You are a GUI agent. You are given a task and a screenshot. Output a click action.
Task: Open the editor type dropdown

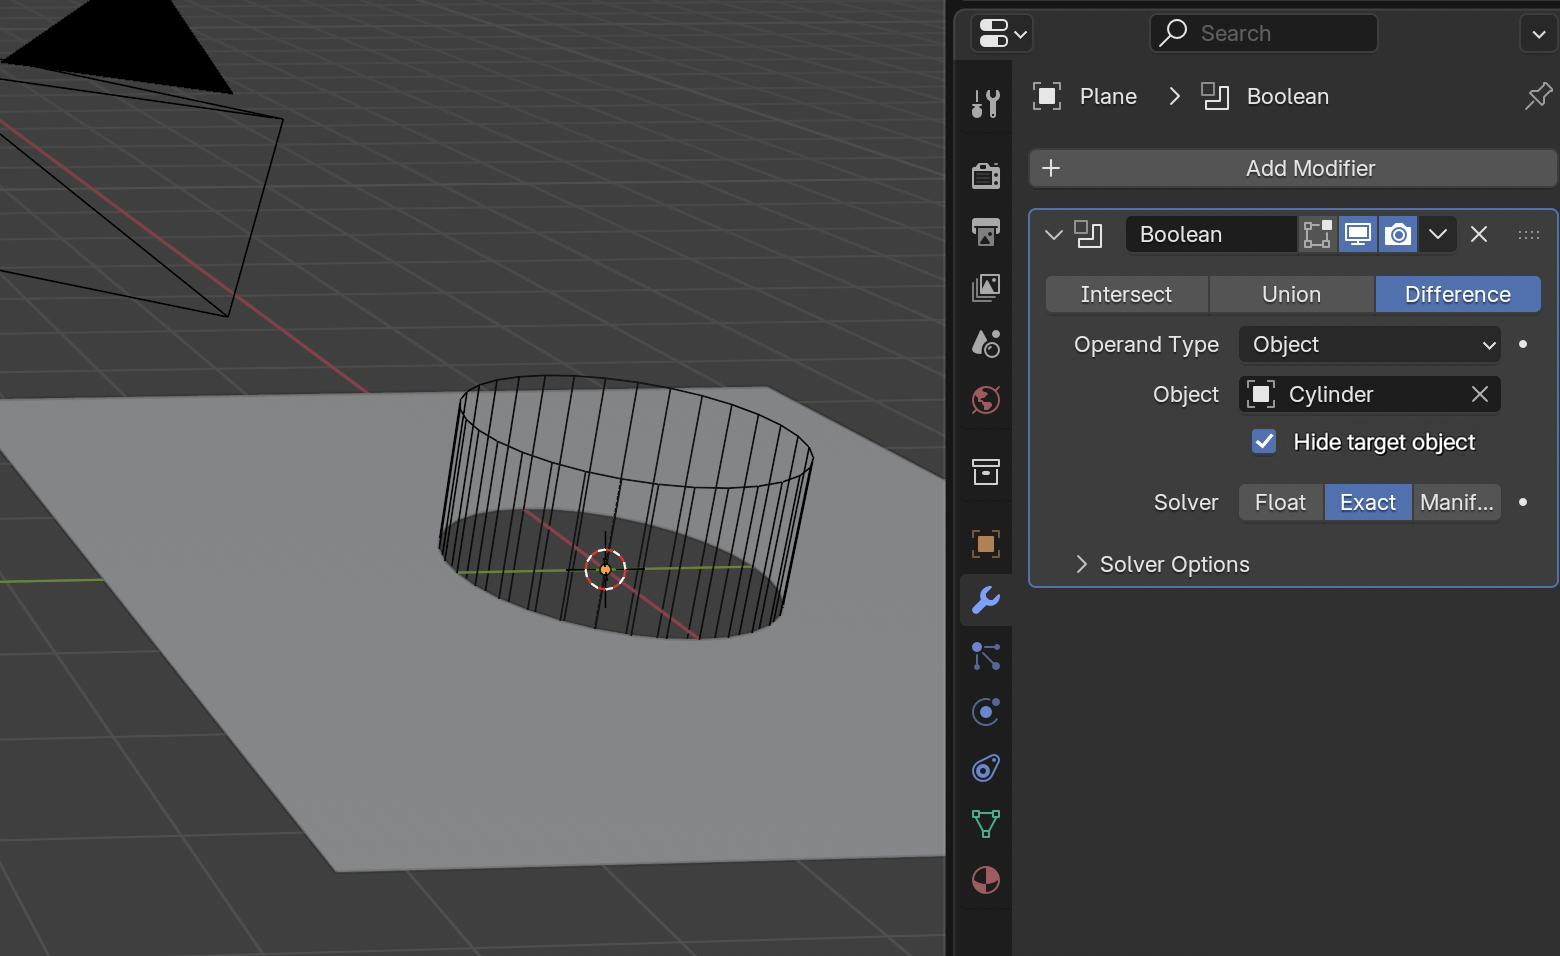[x=1002, y=33]
